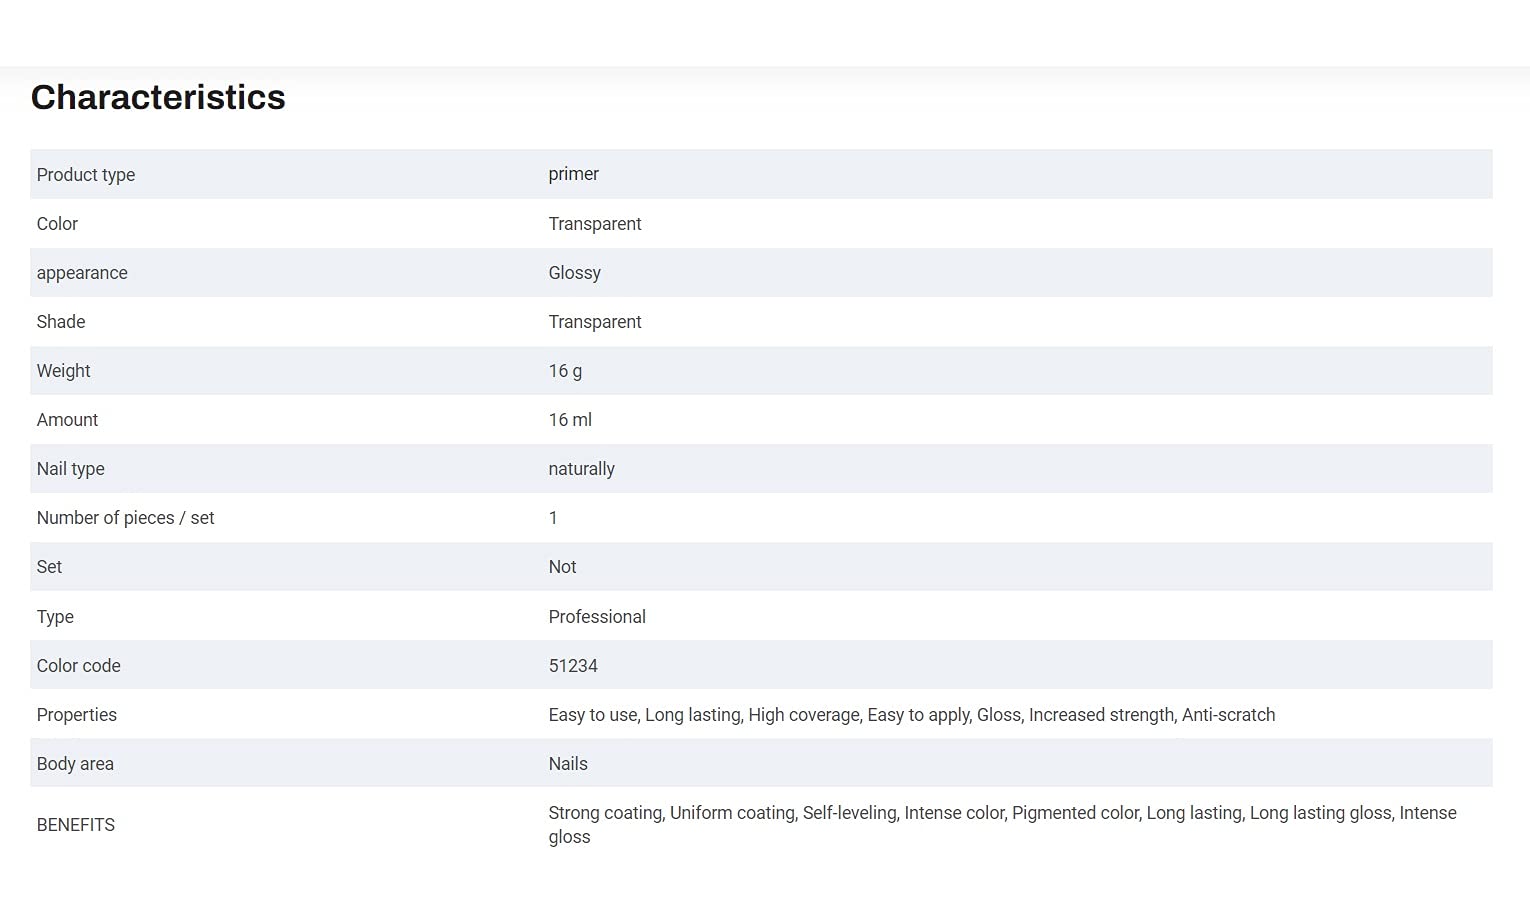
Task: Click the naturally value text
Action: click(x=581, y=469)
